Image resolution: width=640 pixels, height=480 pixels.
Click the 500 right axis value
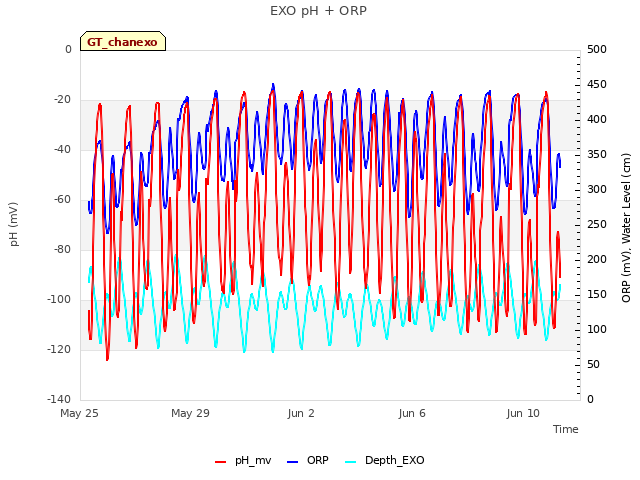[x=597, y=49]
